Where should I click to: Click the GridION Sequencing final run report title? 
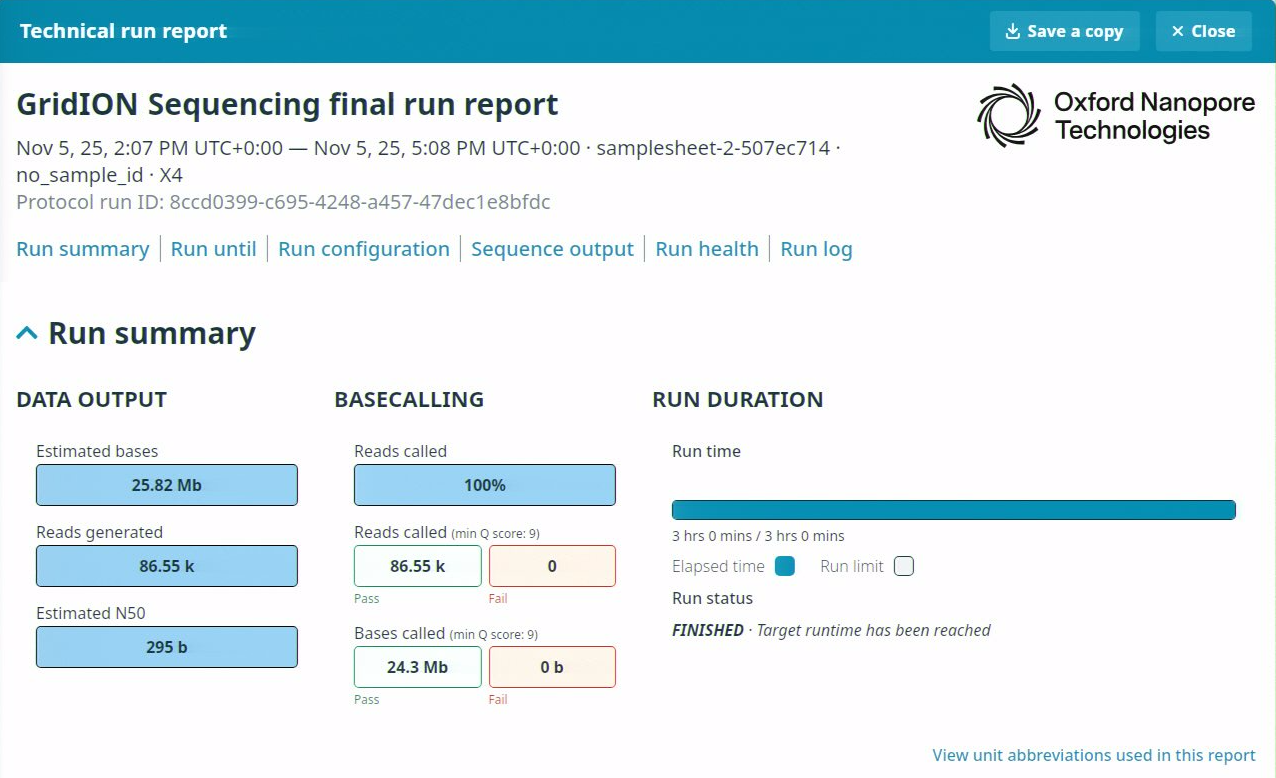(287, 104)
